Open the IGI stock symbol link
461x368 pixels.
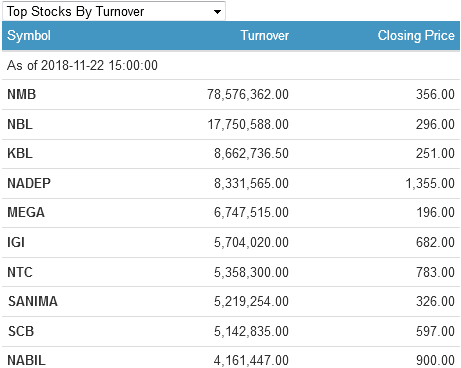[x=16, y=242]
